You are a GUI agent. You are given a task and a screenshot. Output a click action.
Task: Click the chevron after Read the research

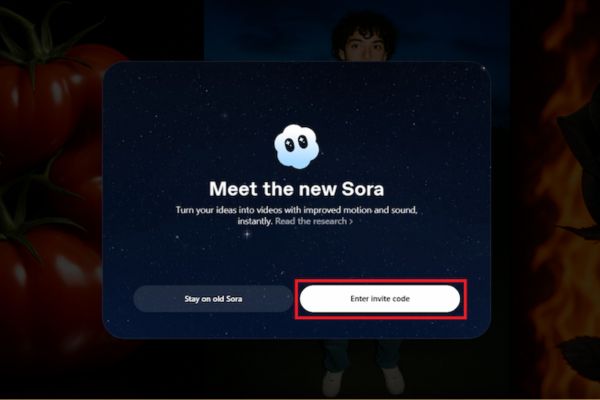[x=351, y=221]
